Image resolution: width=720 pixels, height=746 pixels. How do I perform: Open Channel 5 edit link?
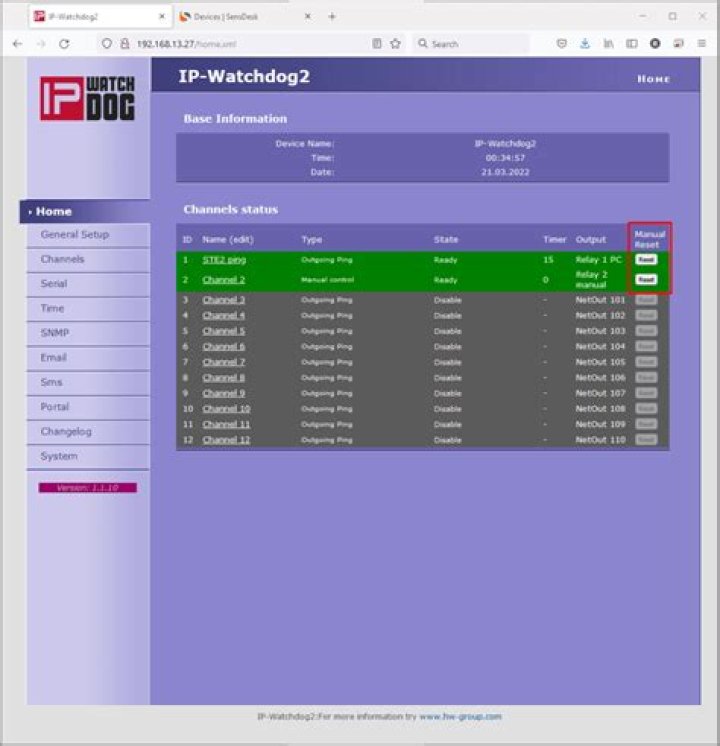click(224, 331)
